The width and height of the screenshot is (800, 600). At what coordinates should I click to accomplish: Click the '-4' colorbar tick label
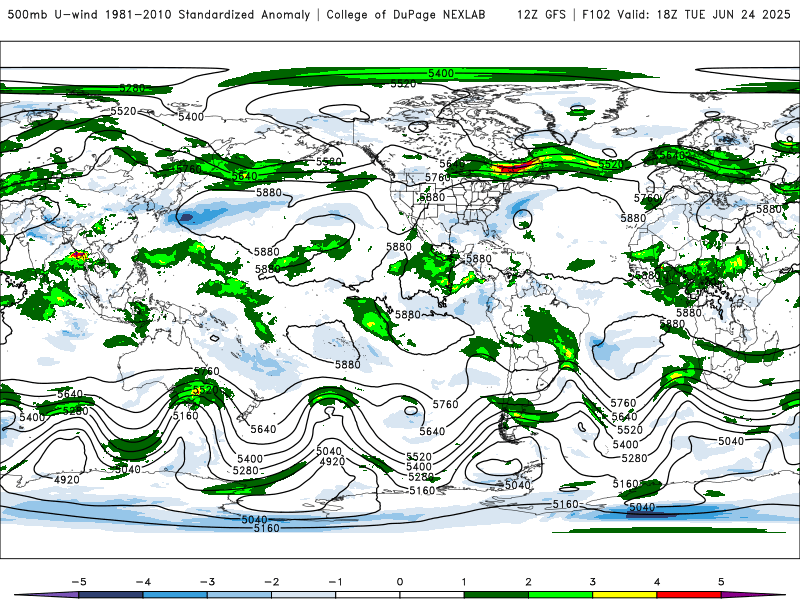tap(143, 582)
